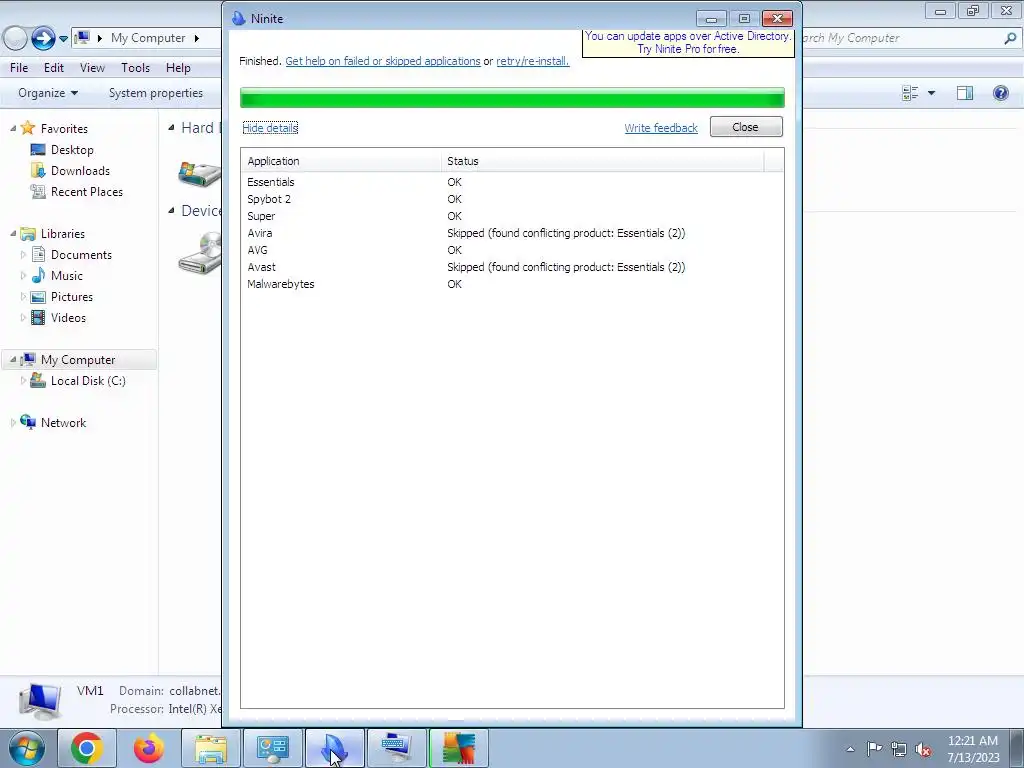The height and width of the screenshot is (768, 1024).
Task: Click the network tray icon
Action: click(899, 749)
